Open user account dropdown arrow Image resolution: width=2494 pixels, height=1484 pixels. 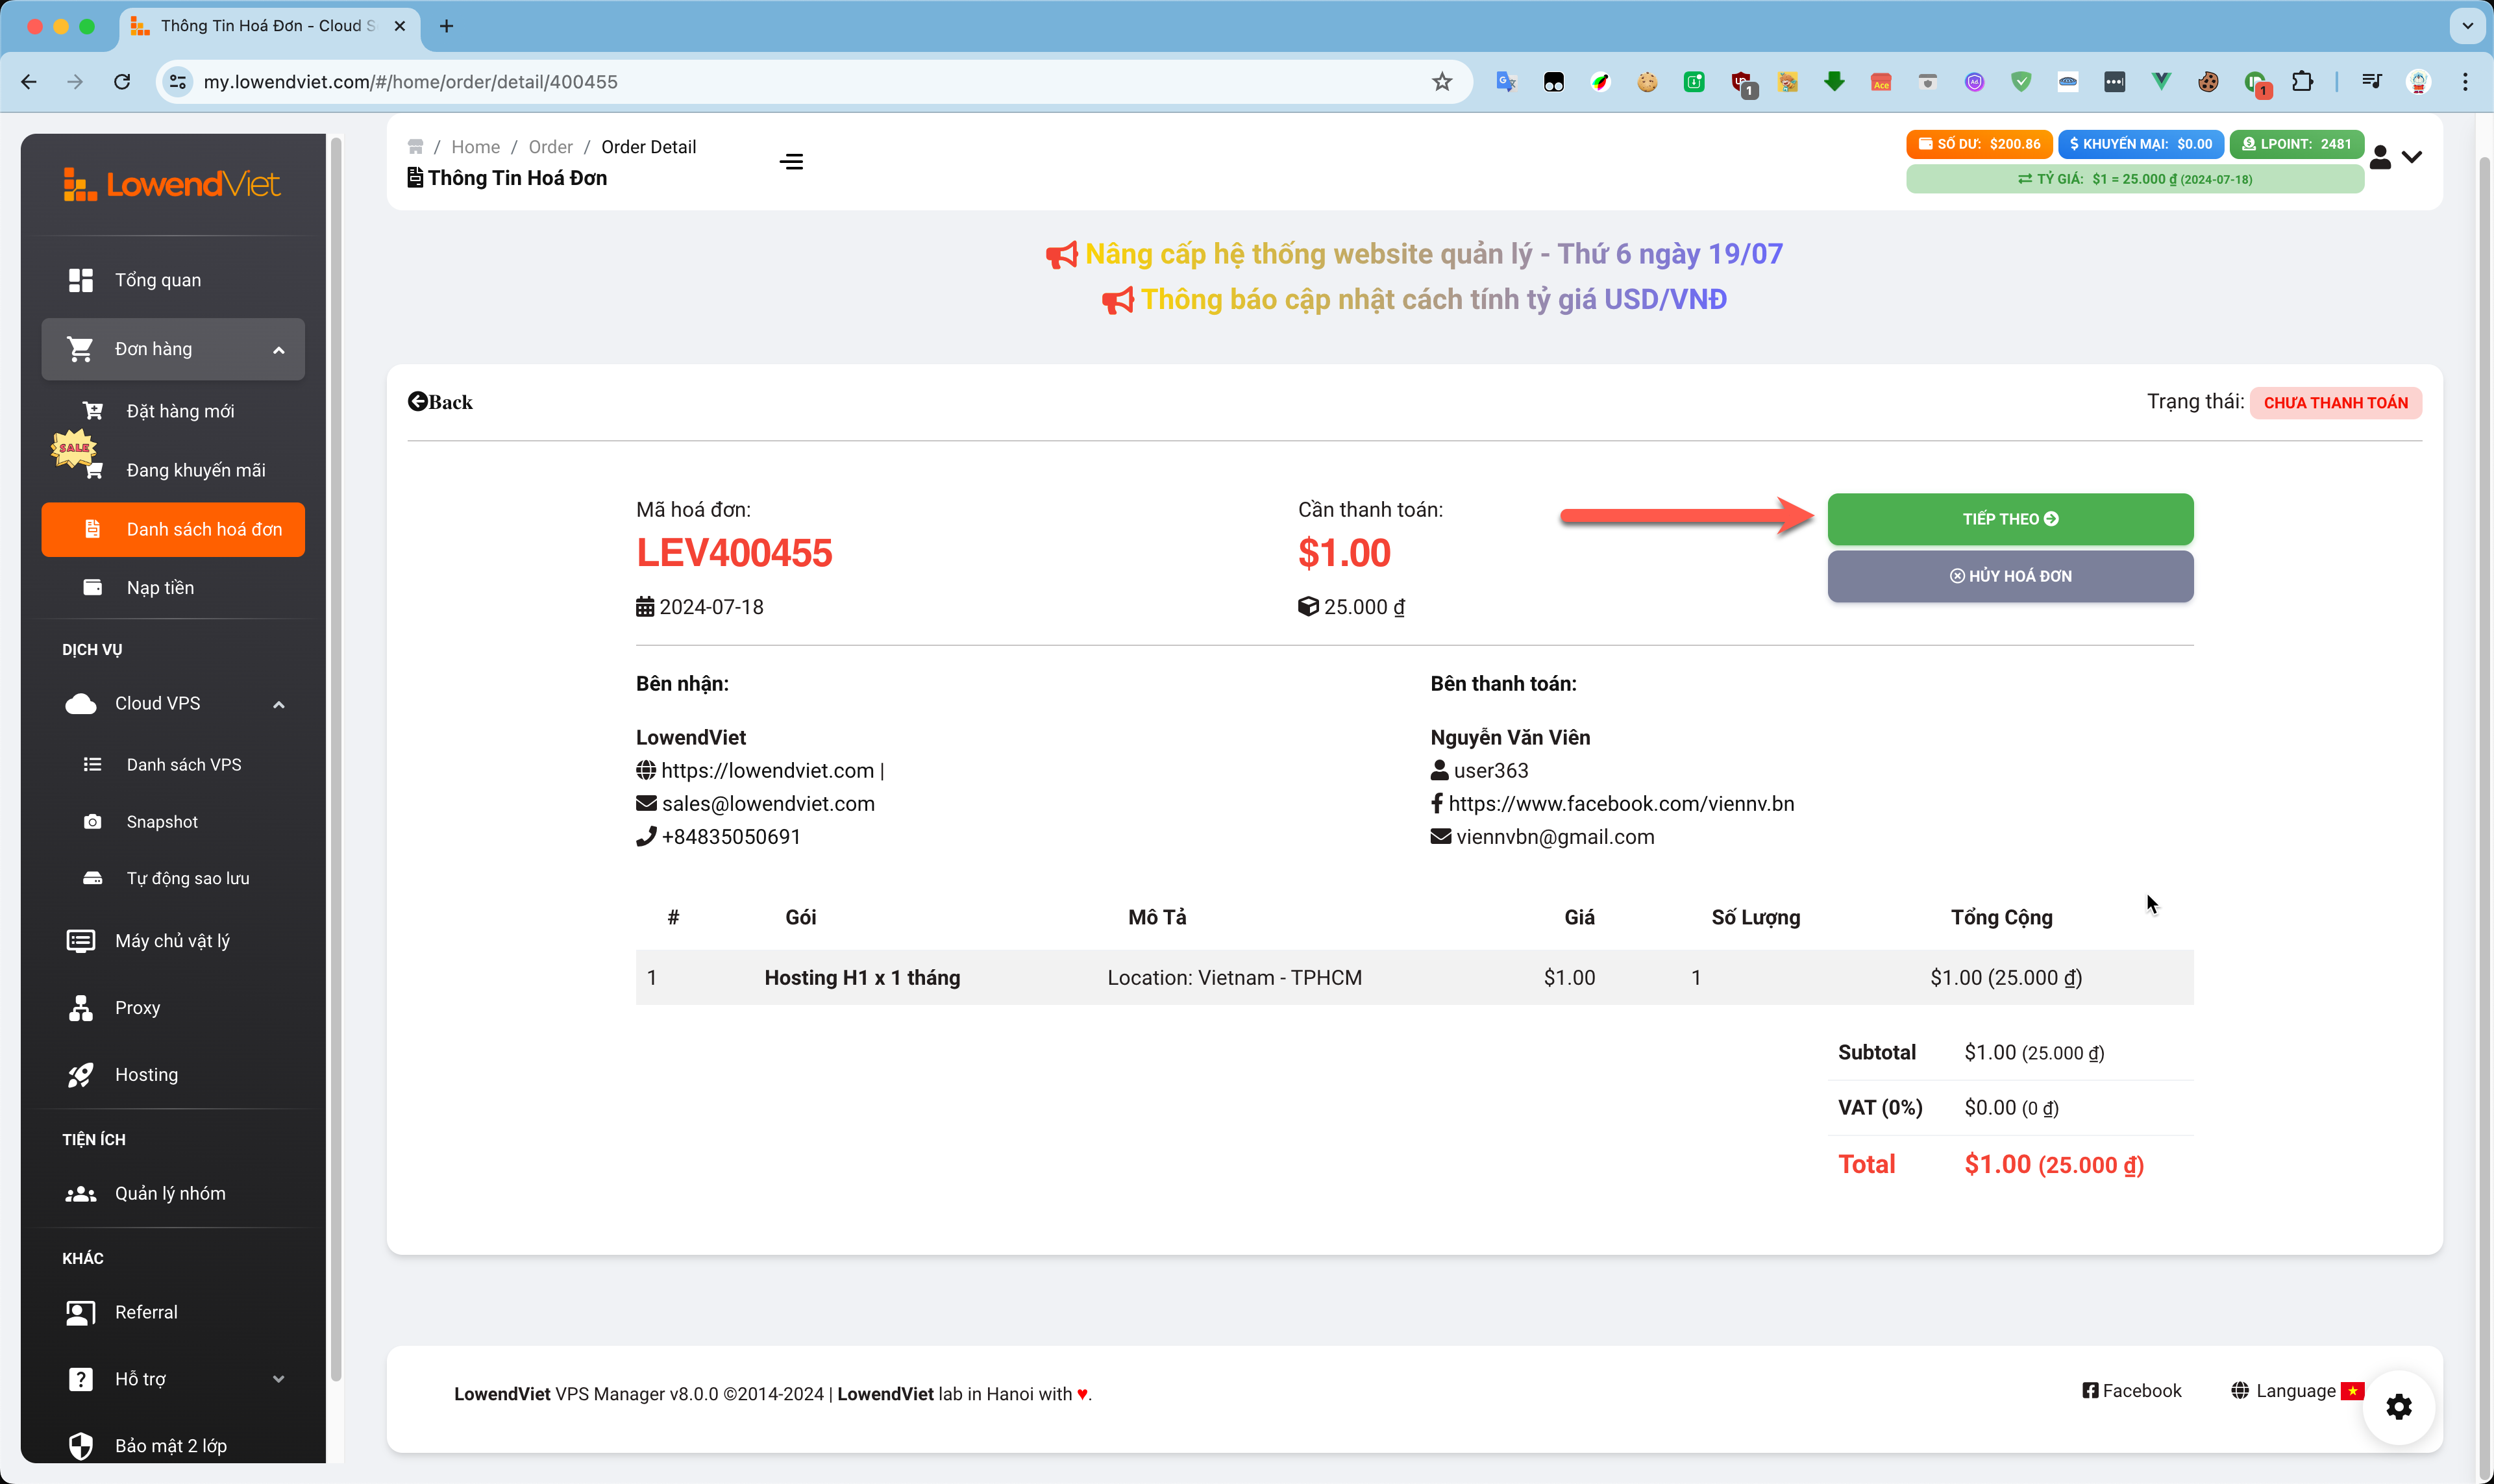(2412, 157)
